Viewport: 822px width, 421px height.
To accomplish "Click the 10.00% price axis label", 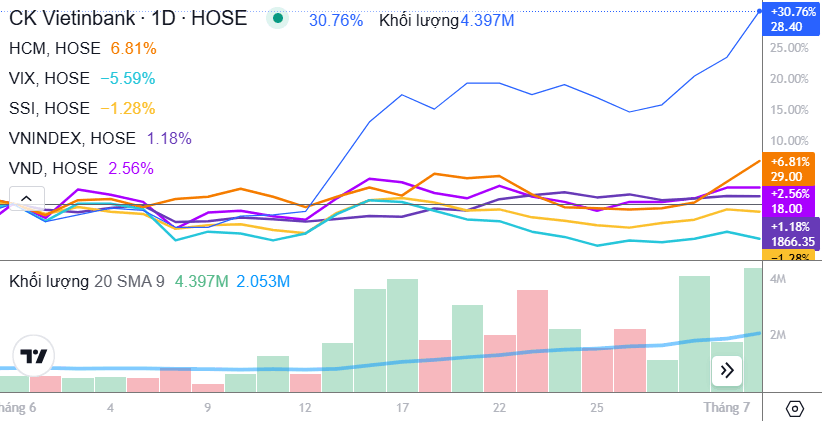I will click(789, 141).
